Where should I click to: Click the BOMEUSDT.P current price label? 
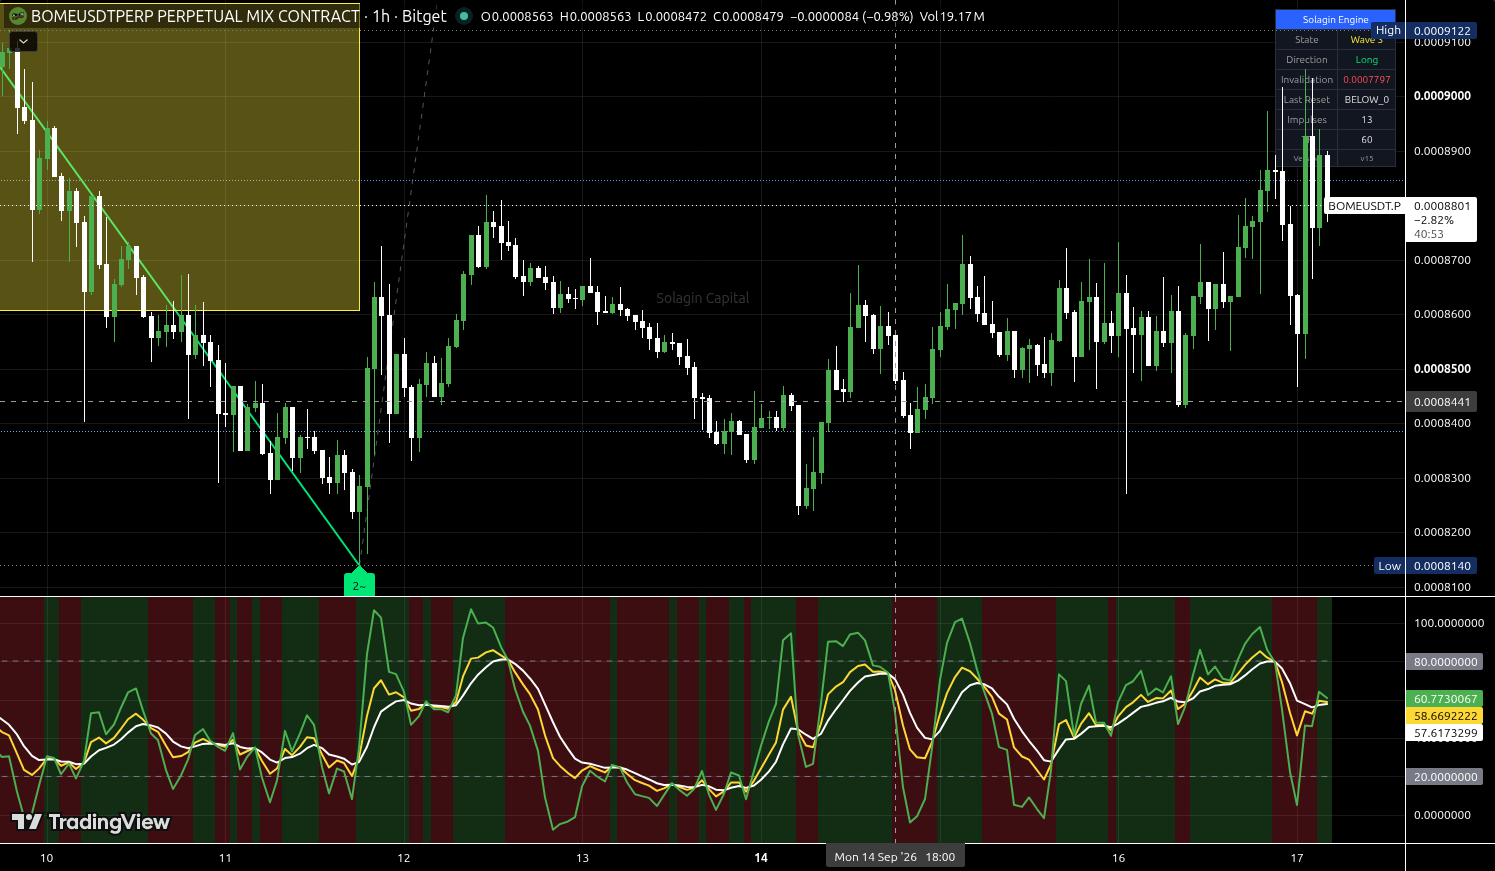click(1400, 220)
